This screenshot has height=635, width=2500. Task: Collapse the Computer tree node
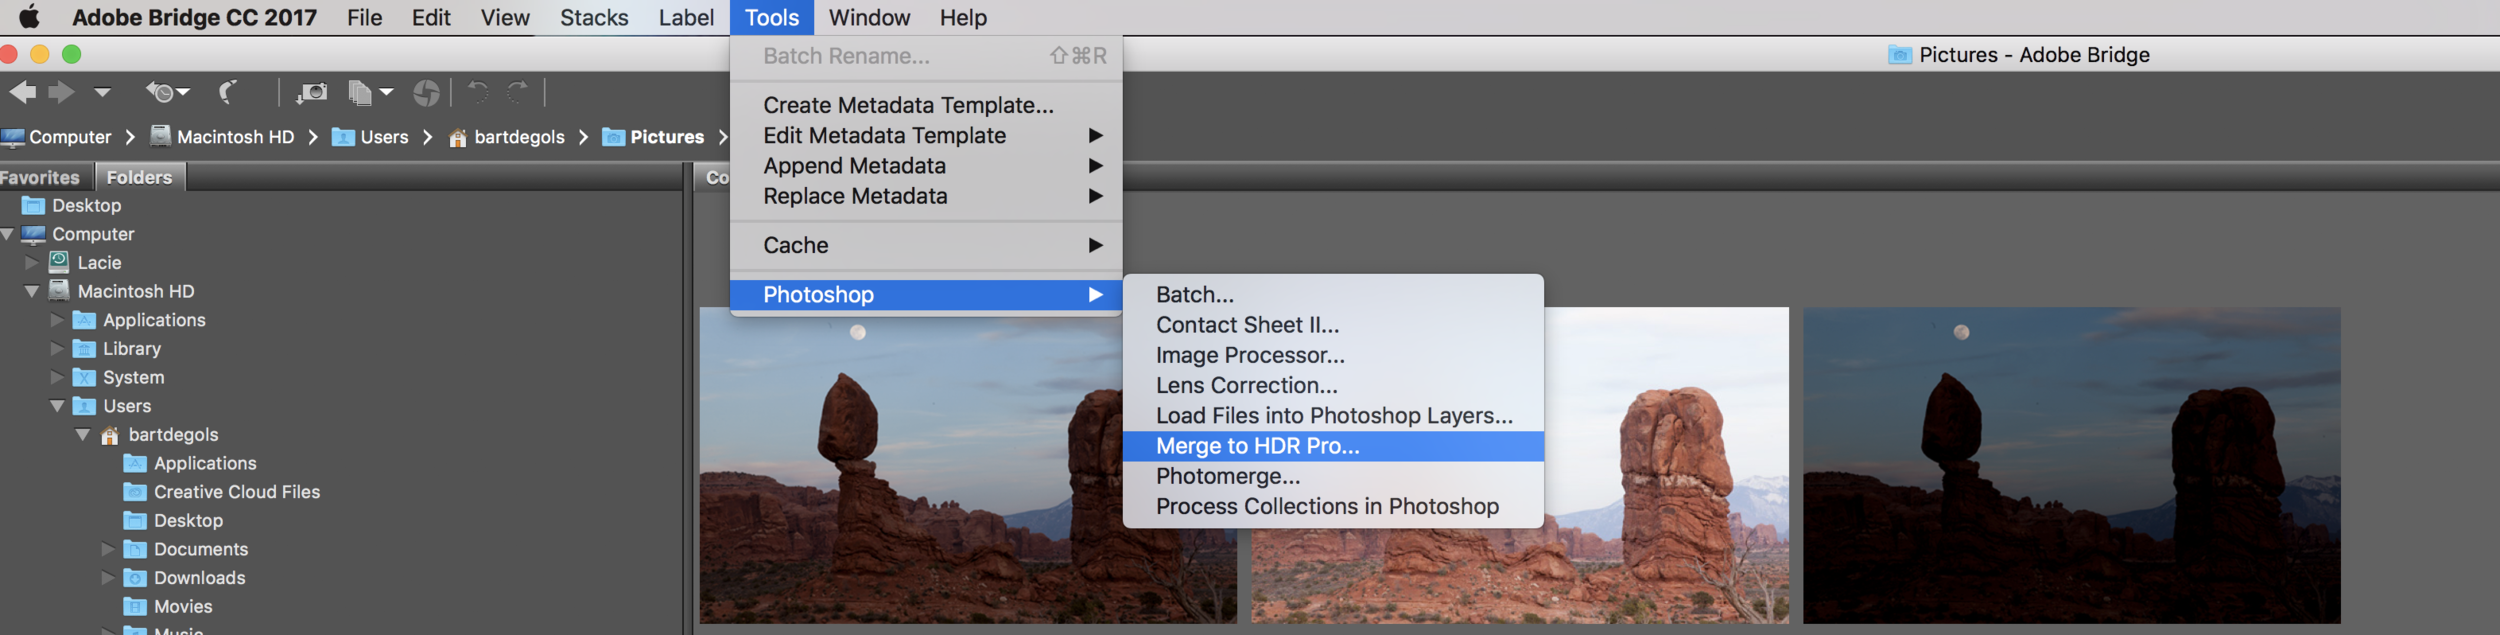7,234
